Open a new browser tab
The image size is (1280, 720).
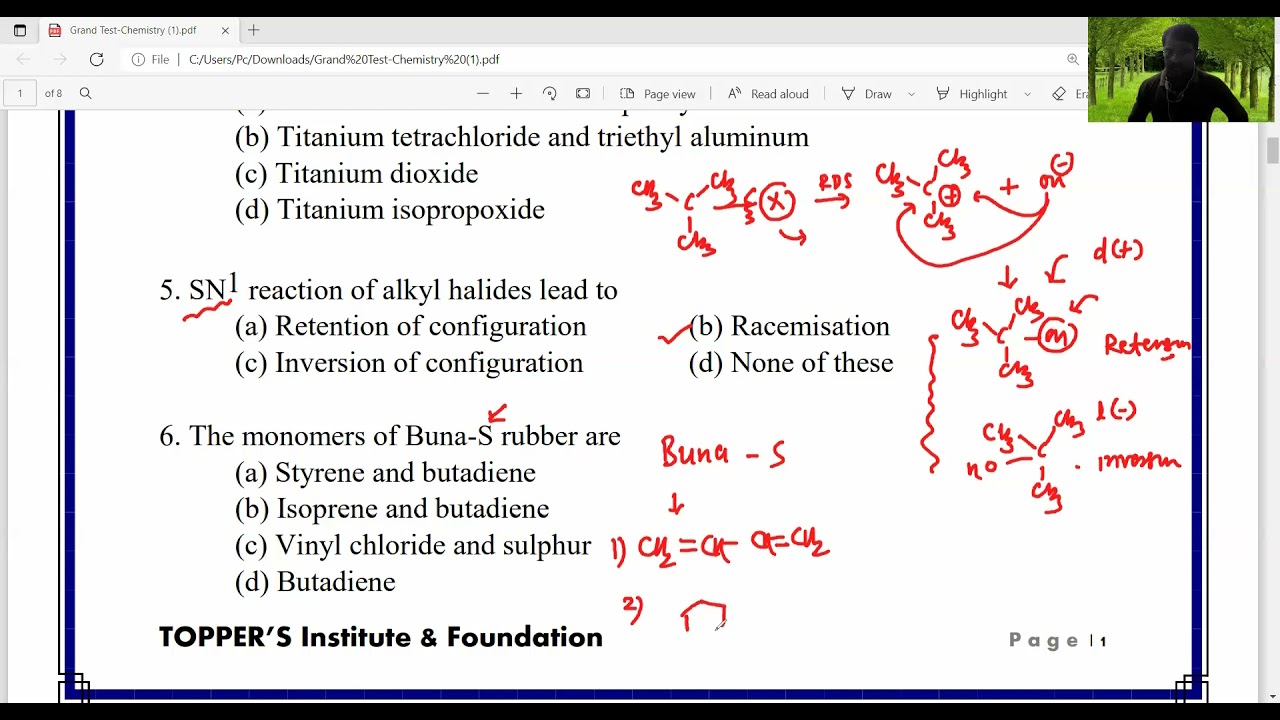(254, 30)
